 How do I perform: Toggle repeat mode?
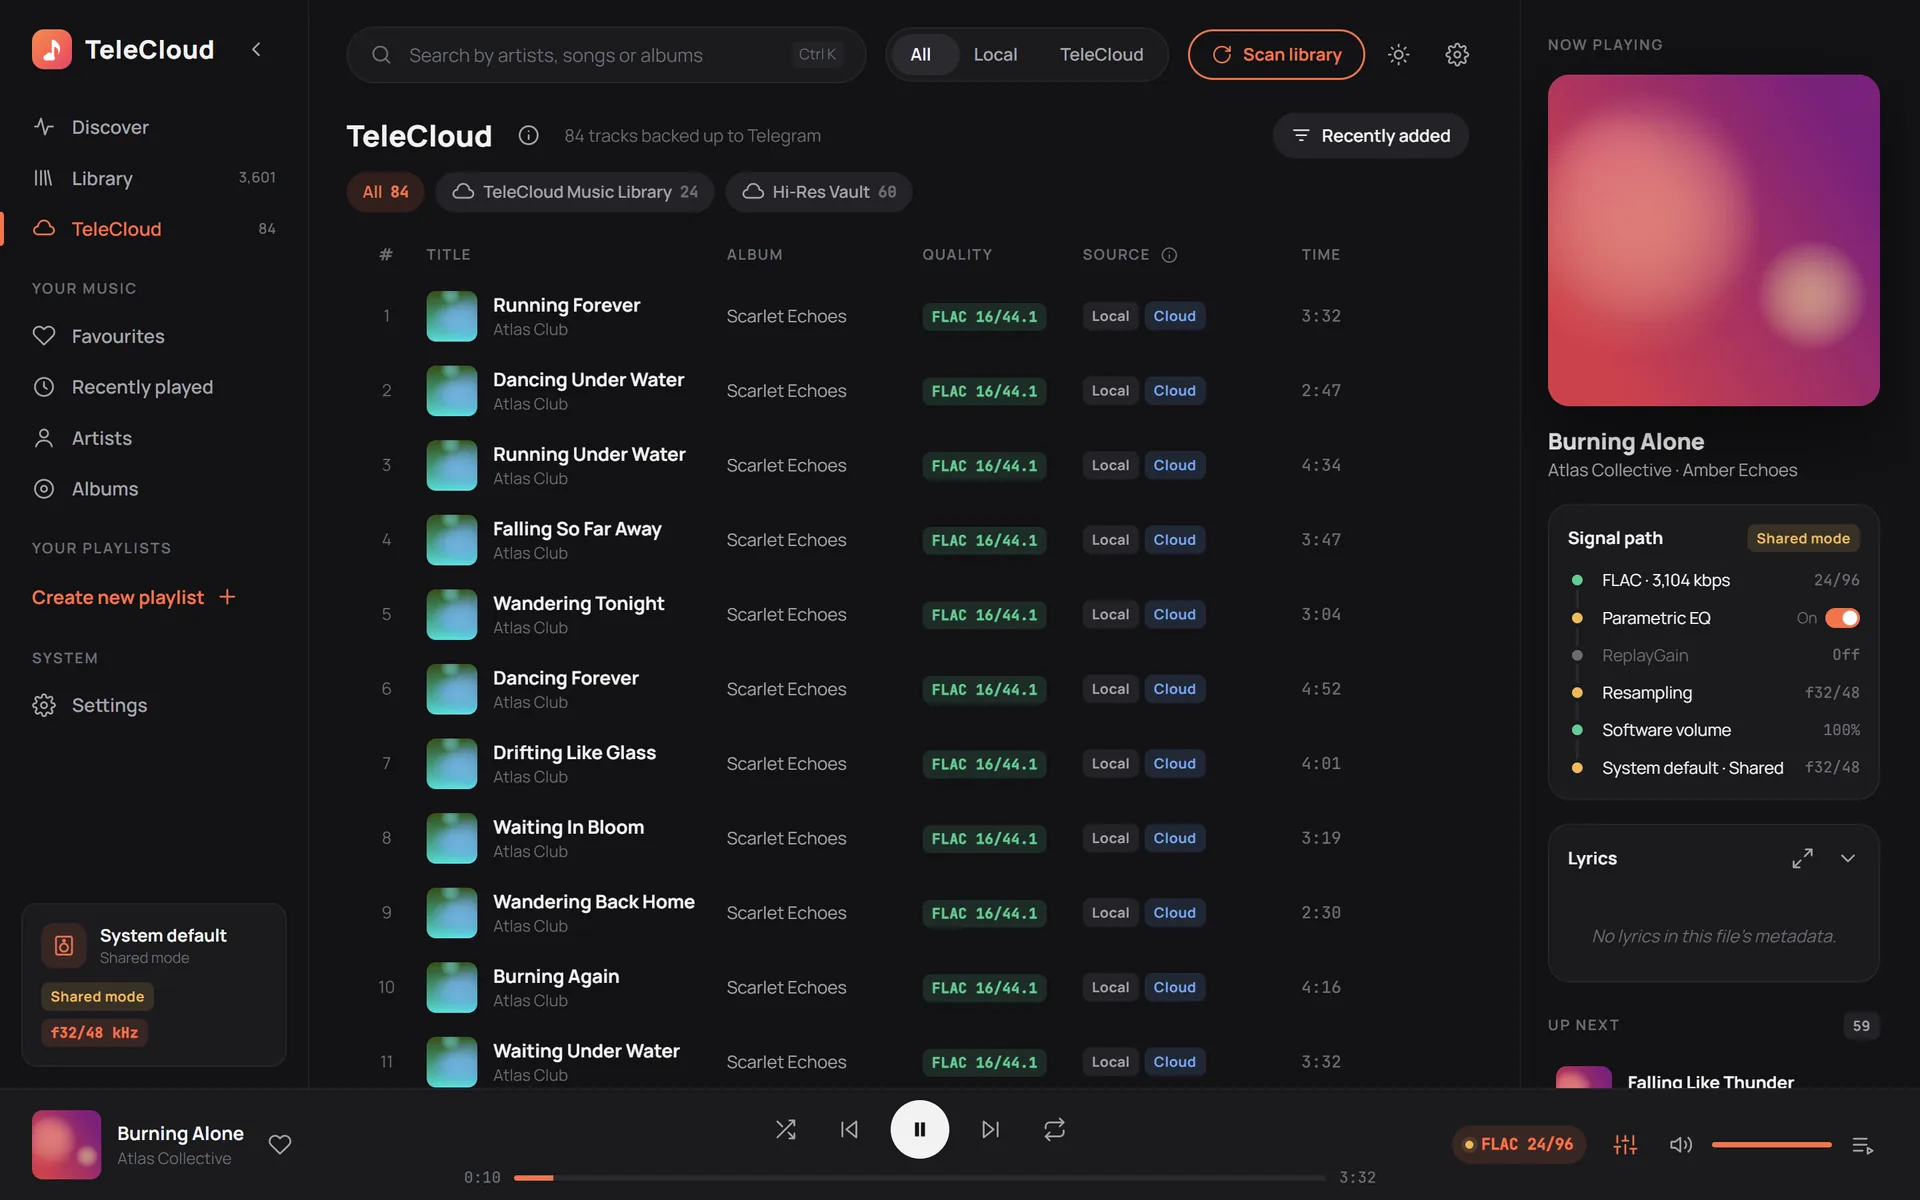[1054, 1129]
